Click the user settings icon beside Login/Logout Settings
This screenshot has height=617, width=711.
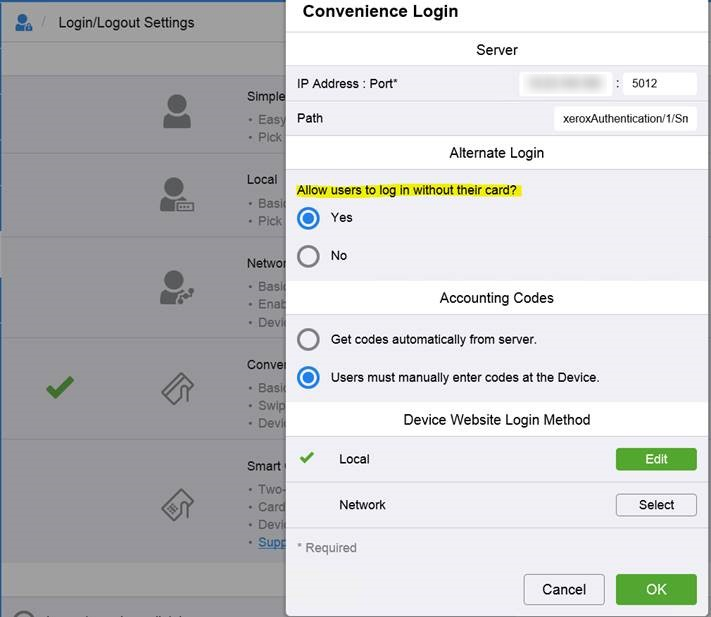coord(23,22)
